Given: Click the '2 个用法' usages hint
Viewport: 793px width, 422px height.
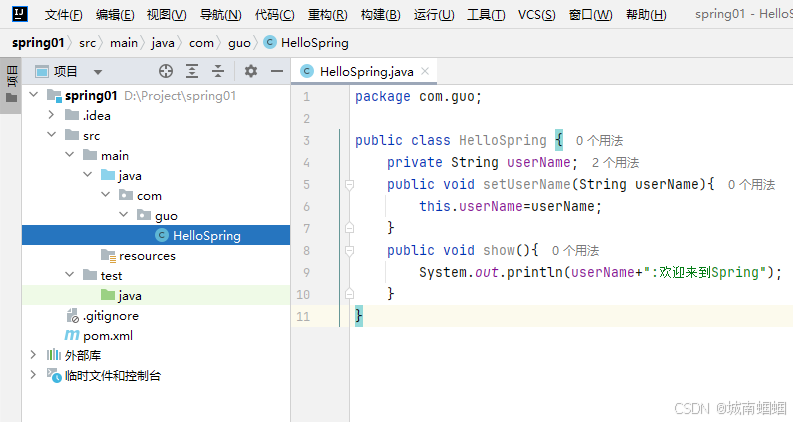Looking at the screenshot, I should tap(615, 162).
